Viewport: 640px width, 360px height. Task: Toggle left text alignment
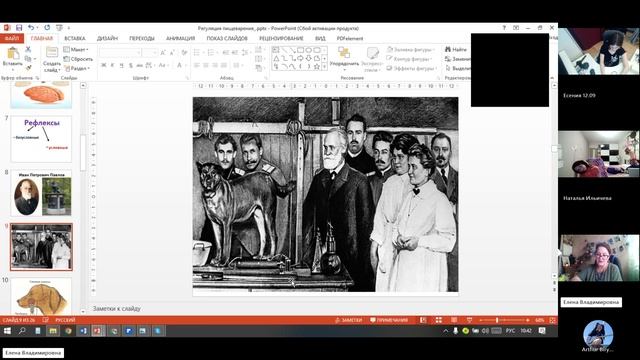(197, 65)
